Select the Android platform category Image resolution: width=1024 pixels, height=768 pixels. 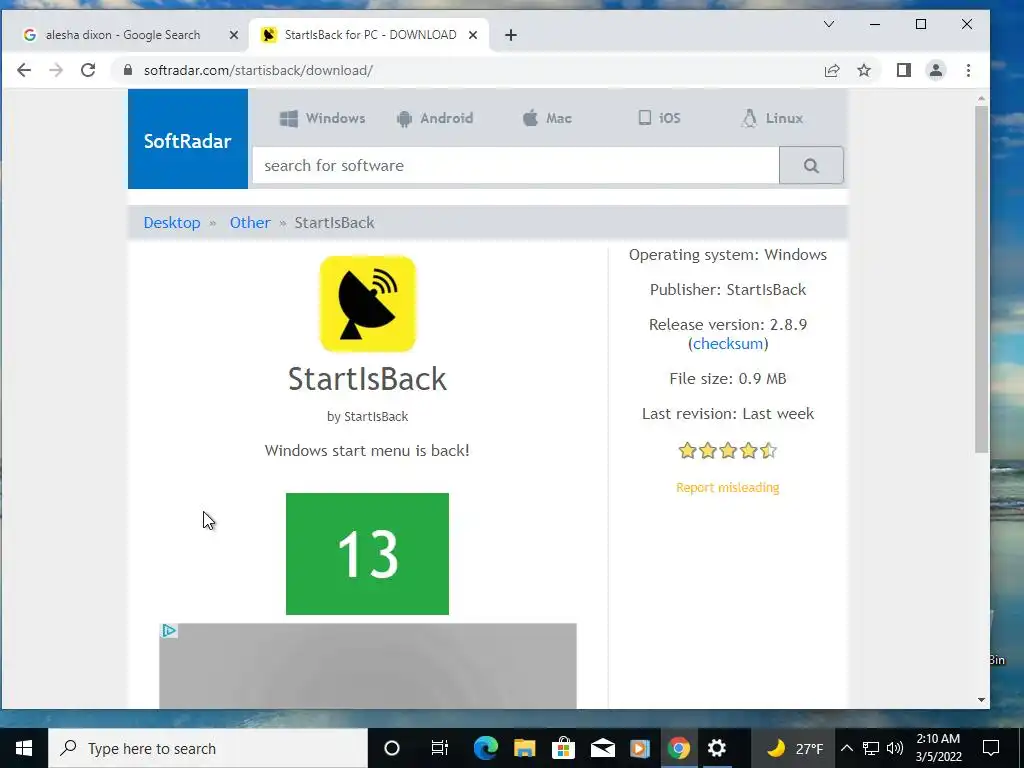click(x=434, y=118)
